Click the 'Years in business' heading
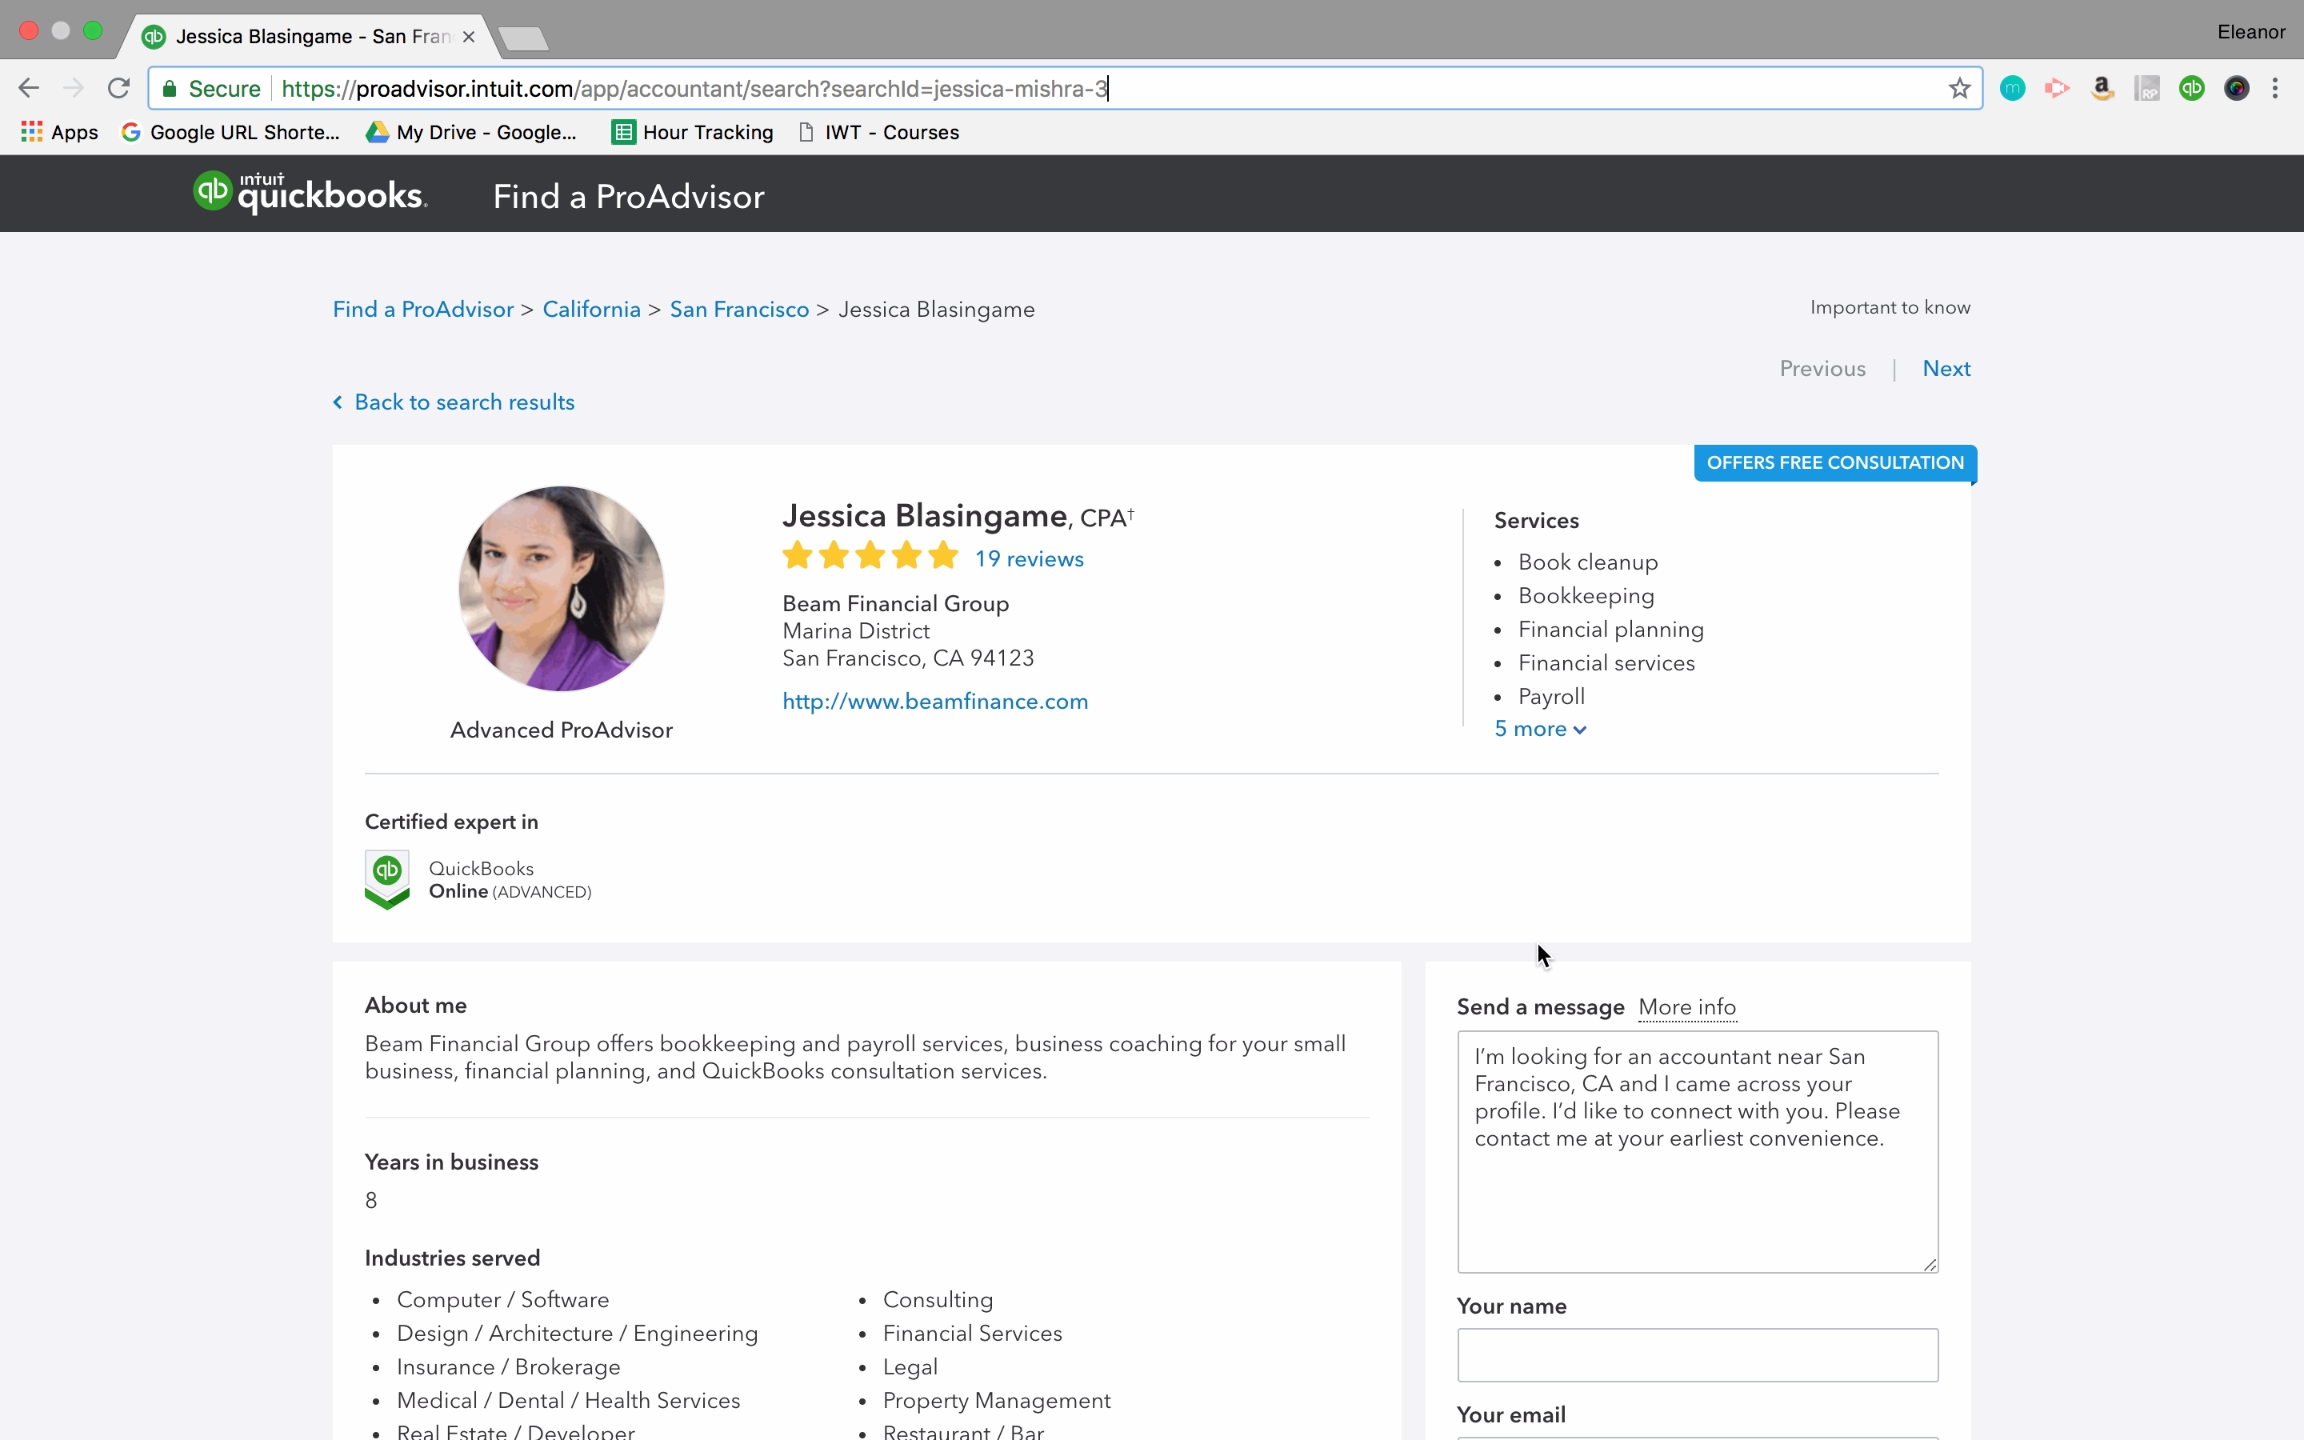The height and width of the screenshot is (1440, 2304). pos(451,1162)
